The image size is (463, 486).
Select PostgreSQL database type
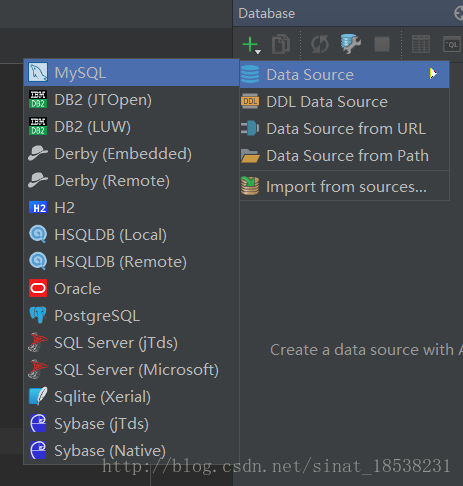point(132,316)
